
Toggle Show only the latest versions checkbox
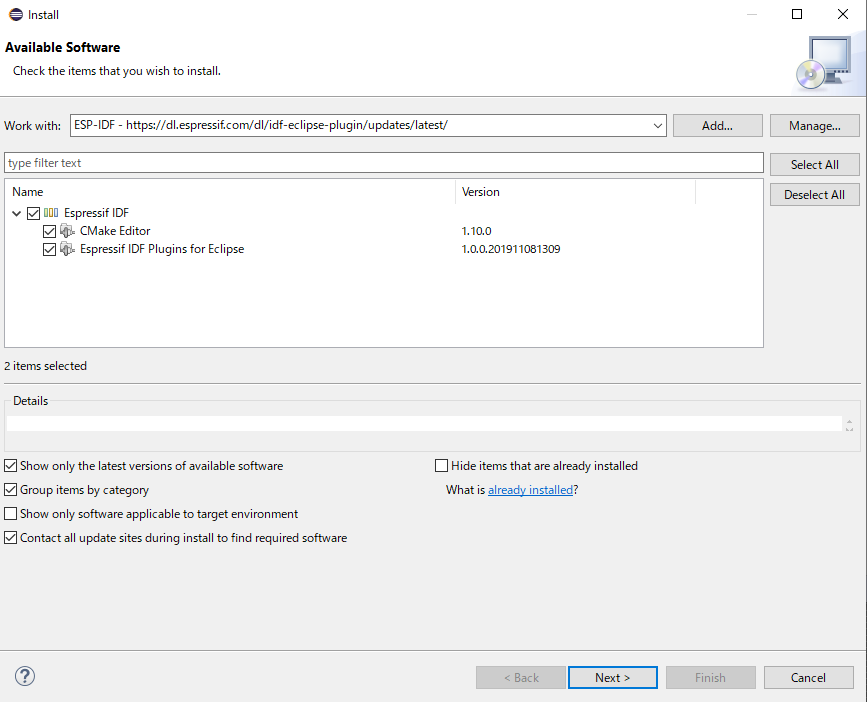click(11, 466)
